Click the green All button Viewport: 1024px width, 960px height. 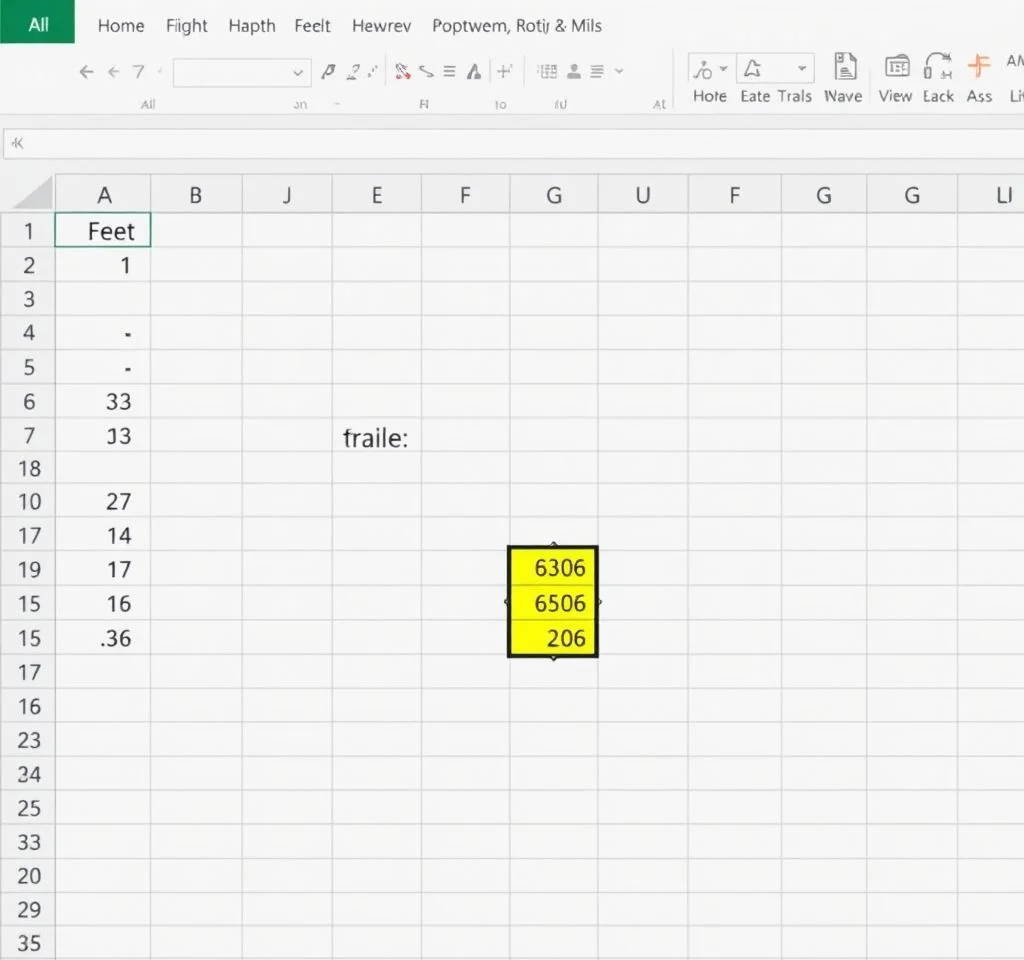coord(38,23)
